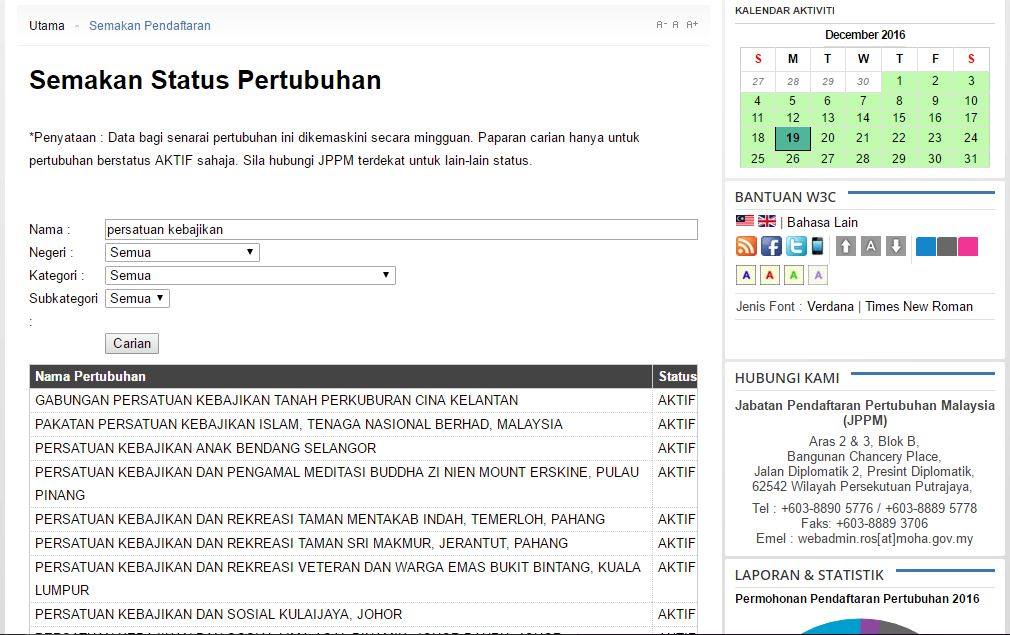This screenshot has width=1010, height=635.
Task: Switch language with the UK flag icon
Action: [x=767, y=221]
